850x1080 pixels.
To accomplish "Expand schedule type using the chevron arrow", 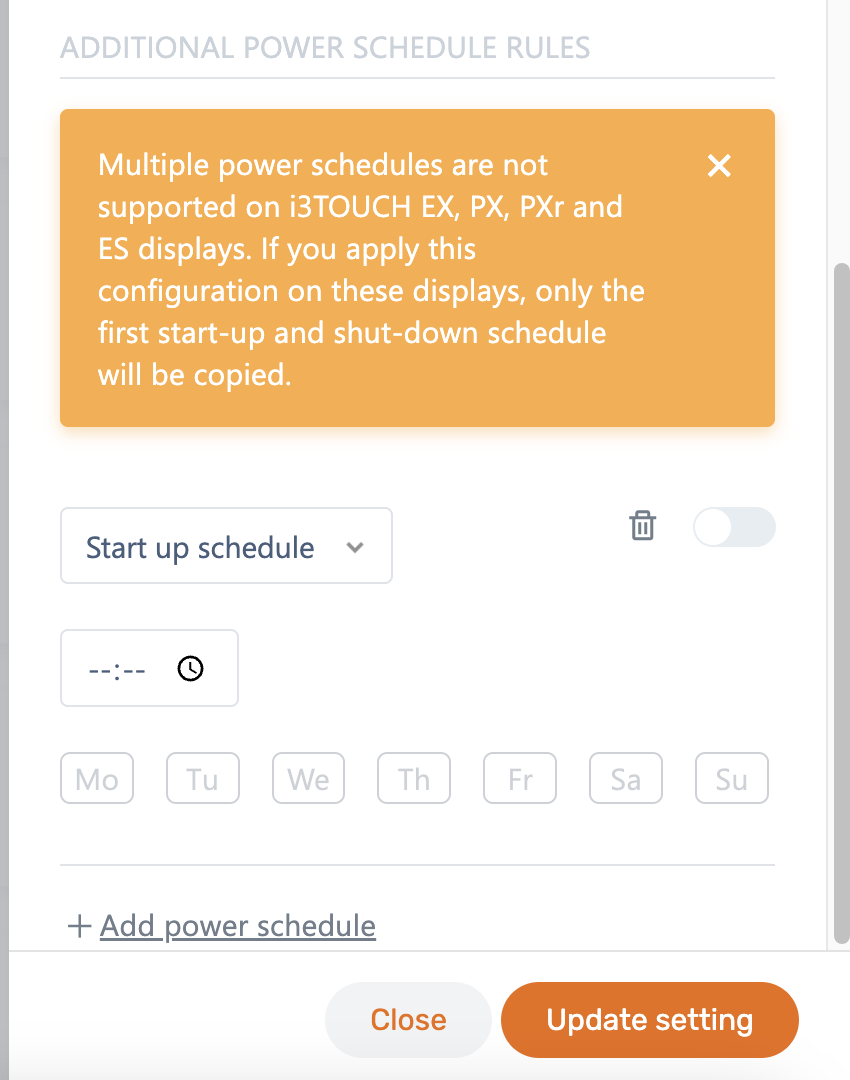I will point(354,548).
